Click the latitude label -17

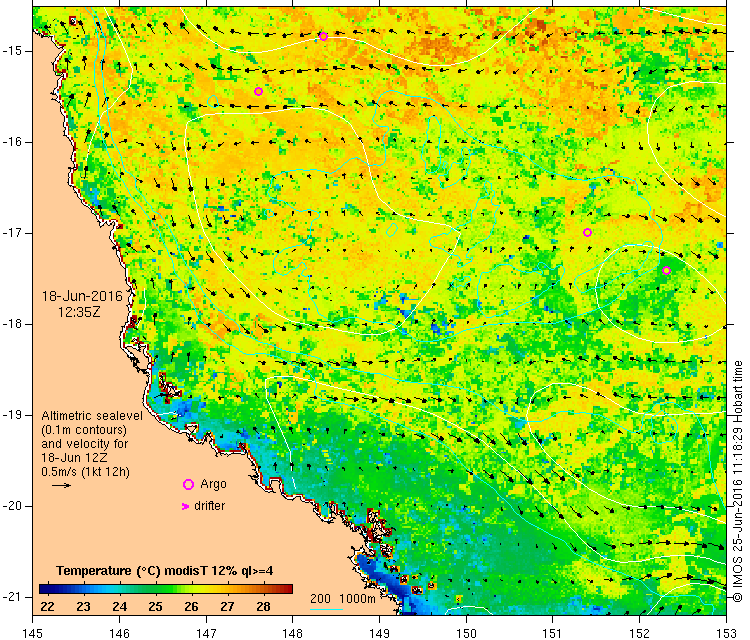click(x=11, y=233)
